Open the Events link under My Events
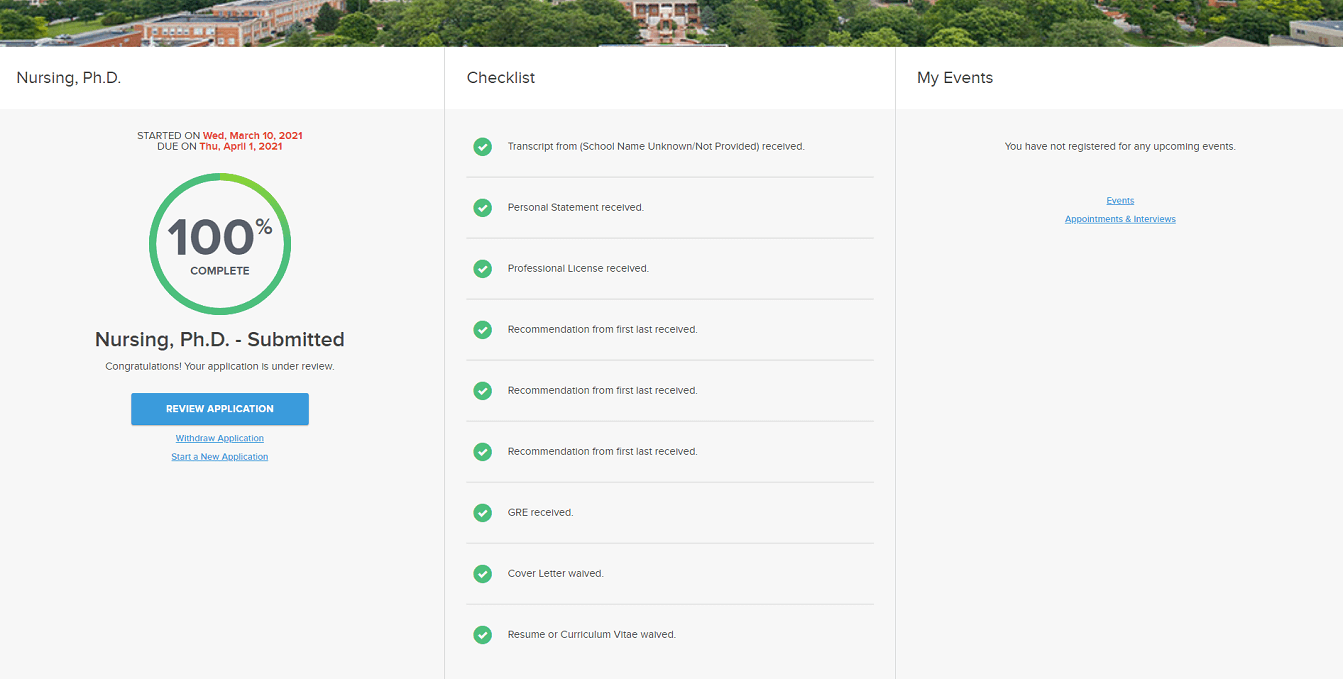1343x679 pixels. click(x=1120, y=201)
